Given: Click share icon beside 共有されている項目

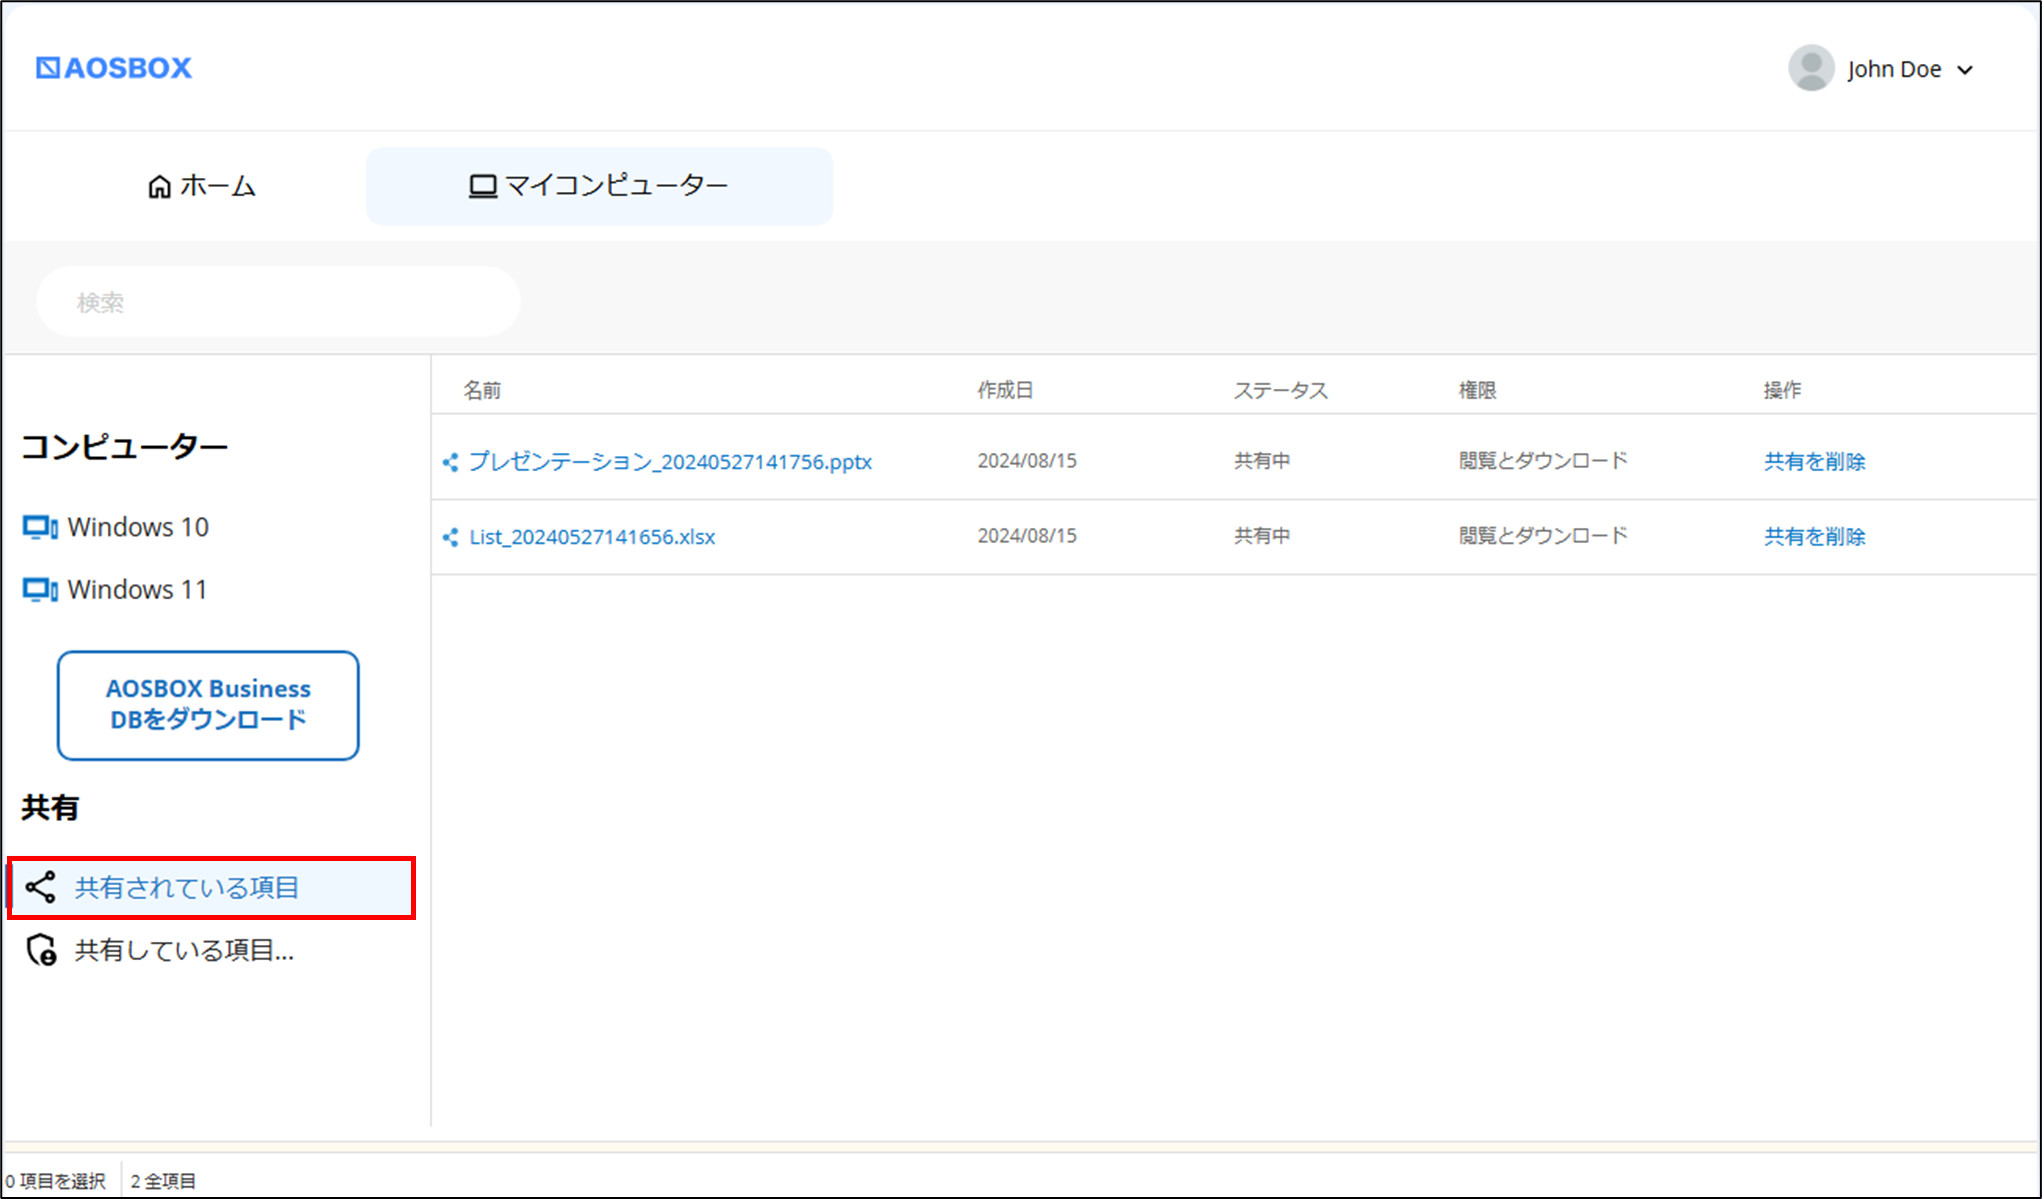Looking at the screenshot, I should (40, 887).
